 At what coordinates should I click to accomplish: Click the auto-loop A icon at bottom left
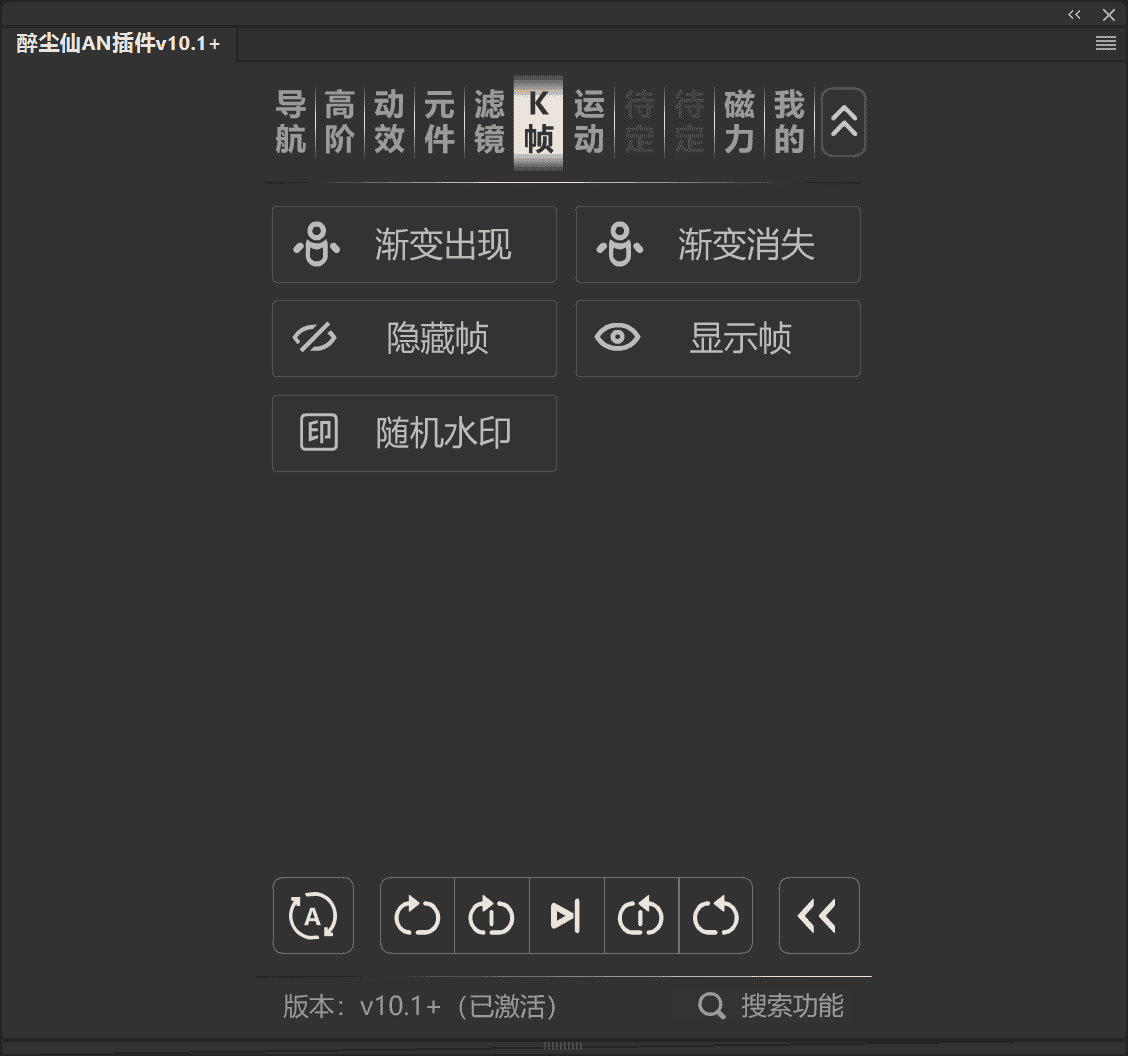point(313,915)
